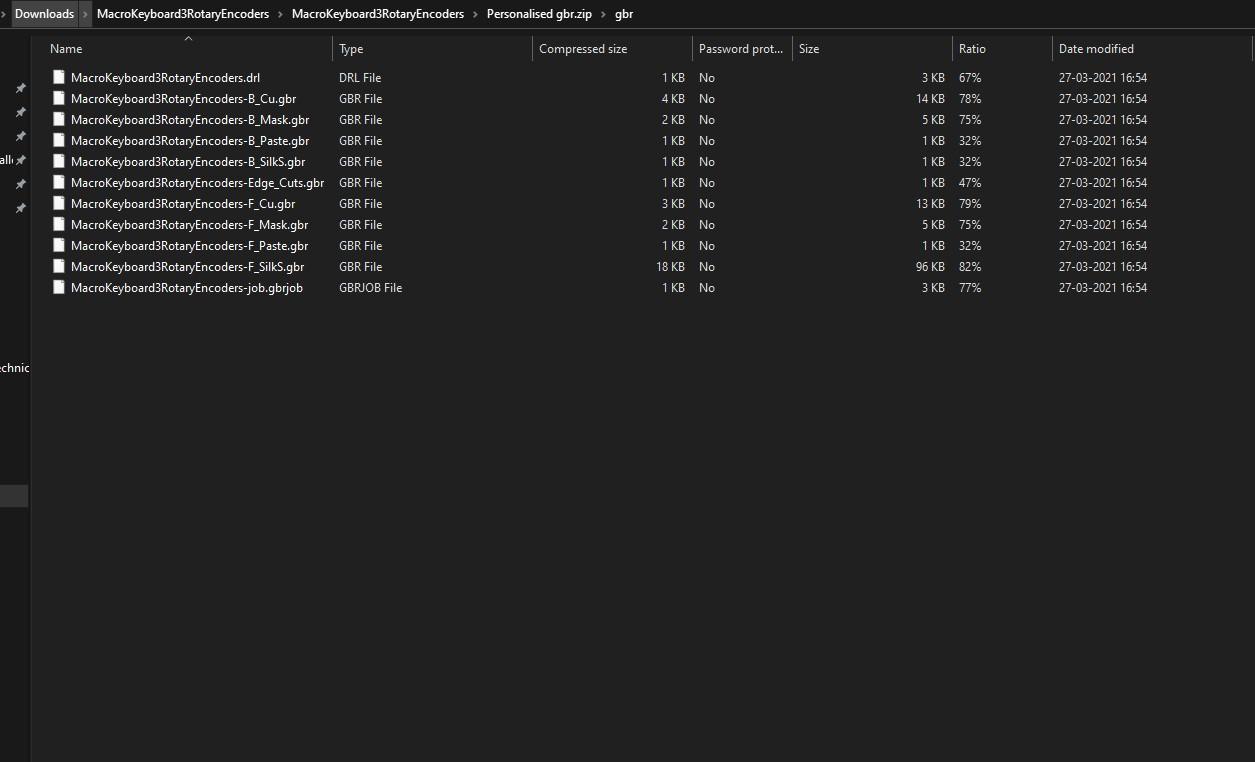Click the '4 KB' compressed size cell
This screenshot has height=762, width=1255.
pos(673,98)
